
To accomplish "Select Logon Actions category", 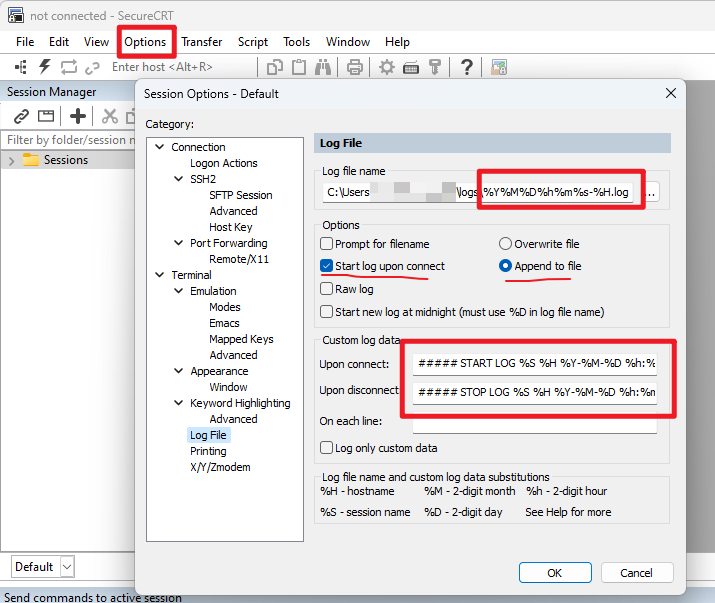I will [x=223, y=163].
